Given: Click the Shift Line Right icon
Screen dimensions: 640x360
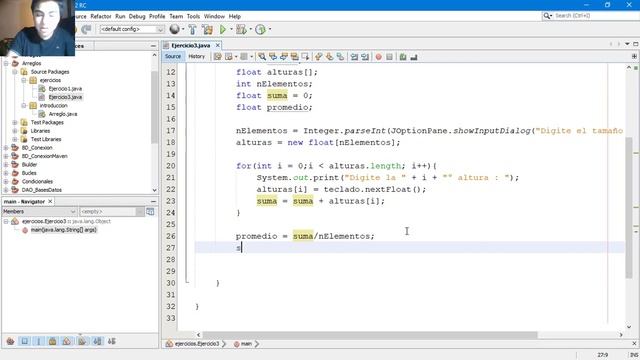Looking at the screenshot, I should coord(365,57).
